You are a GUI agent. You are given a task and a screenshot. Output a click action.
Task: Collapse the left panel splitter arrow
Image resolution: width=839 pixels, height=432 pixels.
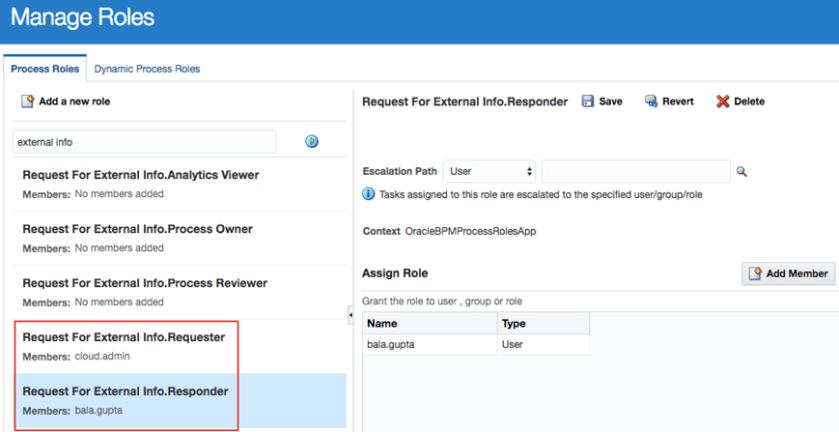tap(351, 315)
